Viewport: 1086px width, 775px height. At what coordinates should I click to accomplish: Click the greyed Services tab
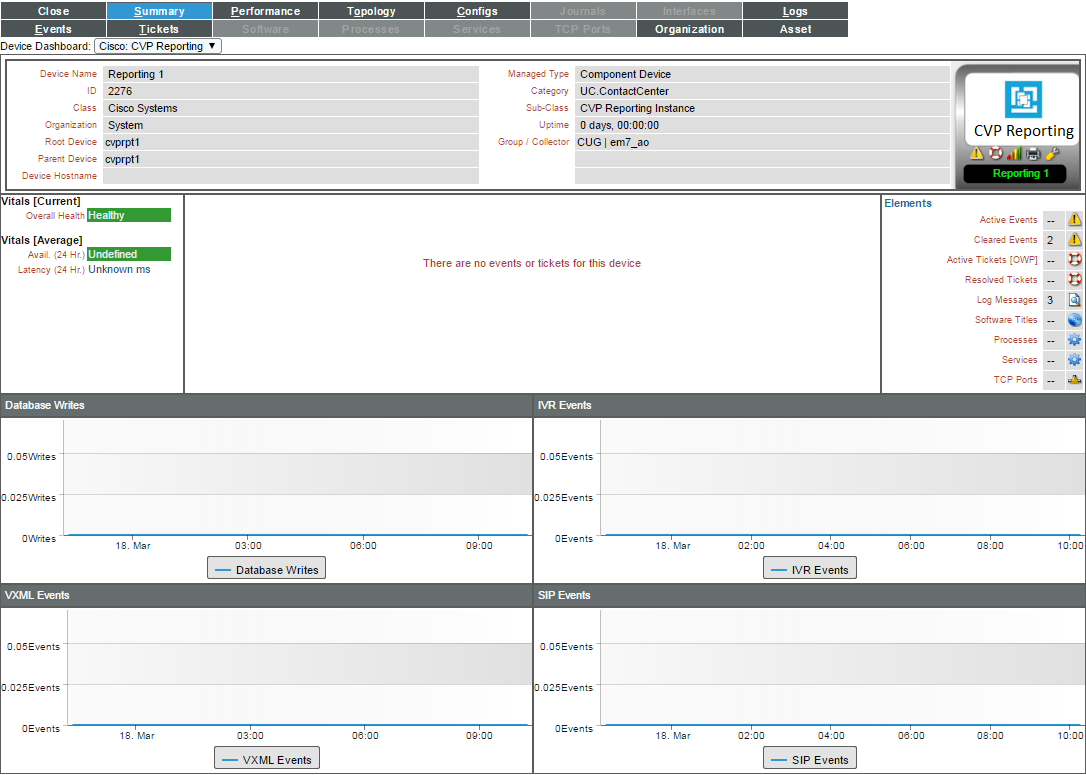[477, 29]
